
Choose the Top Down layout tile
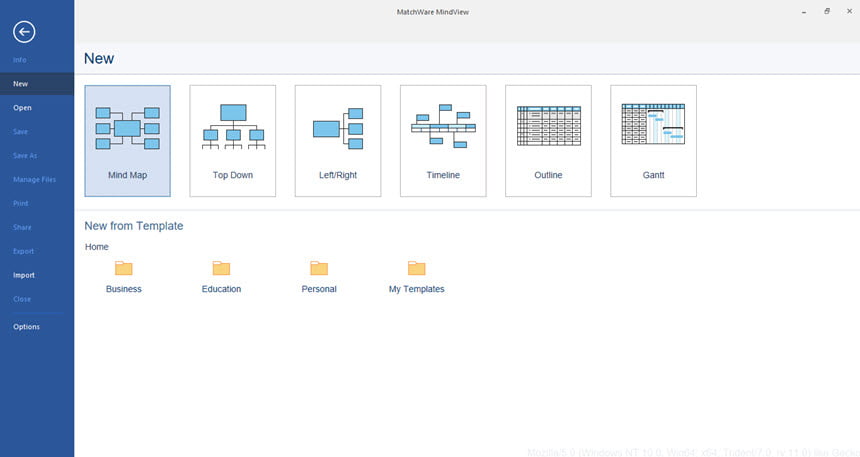tap(233, 140)
